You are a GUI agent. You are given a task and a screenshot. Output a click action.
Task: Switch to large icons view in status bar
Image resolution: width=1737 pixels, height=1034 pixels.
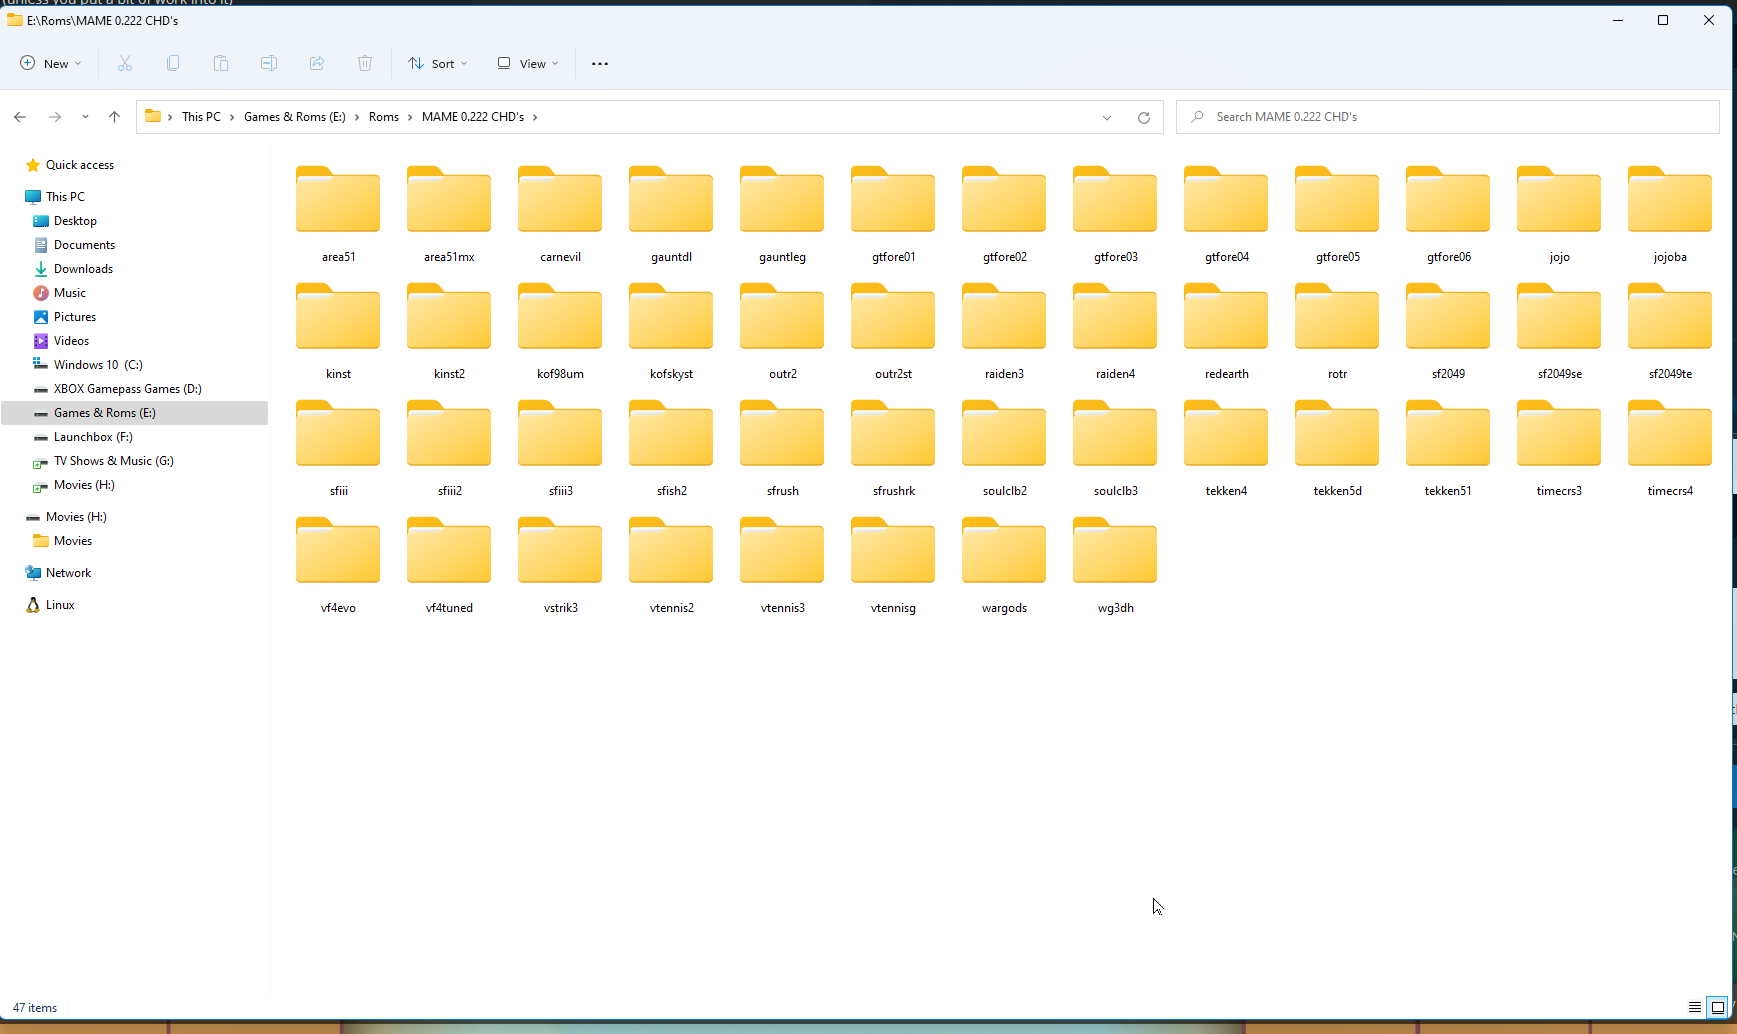coord(1718,1007)
